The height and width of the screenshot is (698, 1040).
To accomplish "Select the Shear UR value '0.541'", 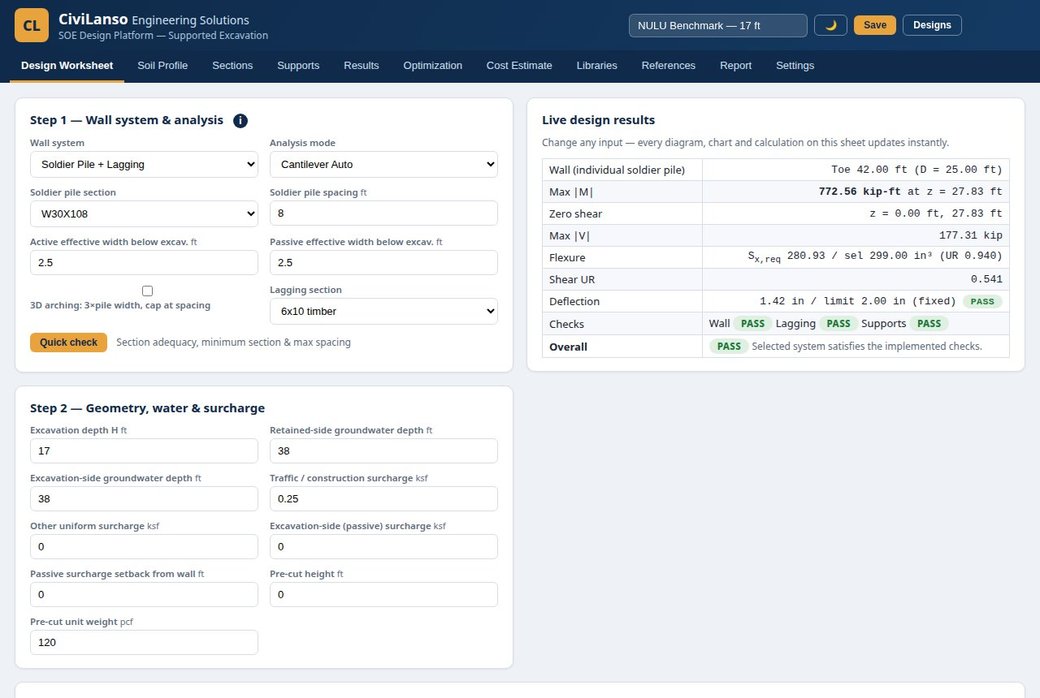I will (986, 279).
